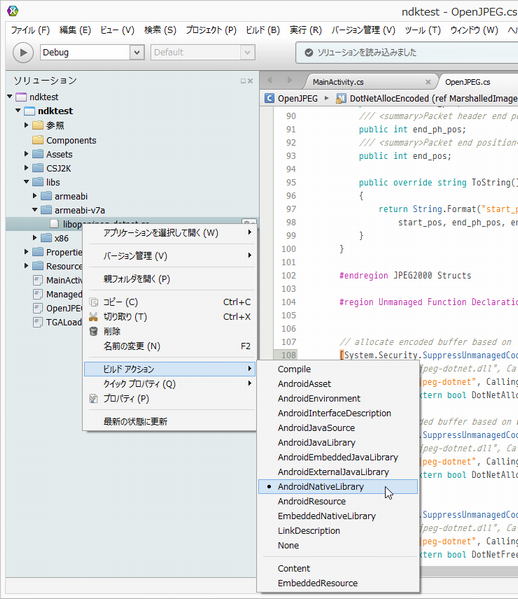
Task: Click the TGALoader file icon in tree
Action: [x=37, y=322]
